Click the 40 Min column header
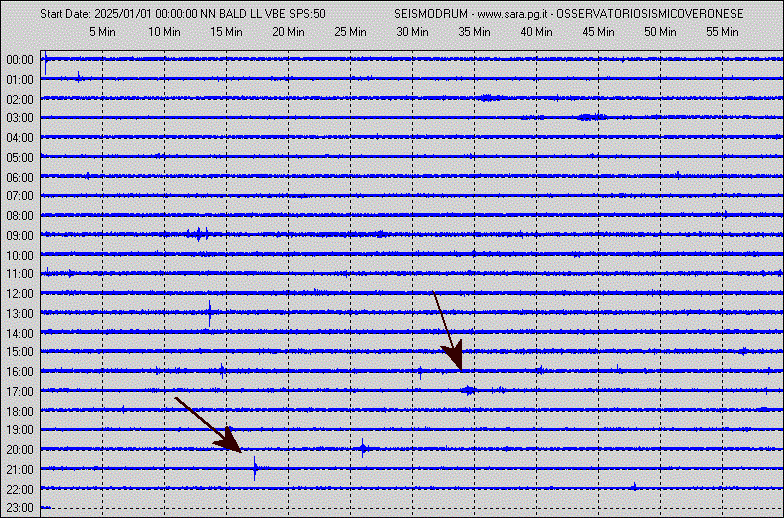 pyautogui.click(x=536, y=32)
